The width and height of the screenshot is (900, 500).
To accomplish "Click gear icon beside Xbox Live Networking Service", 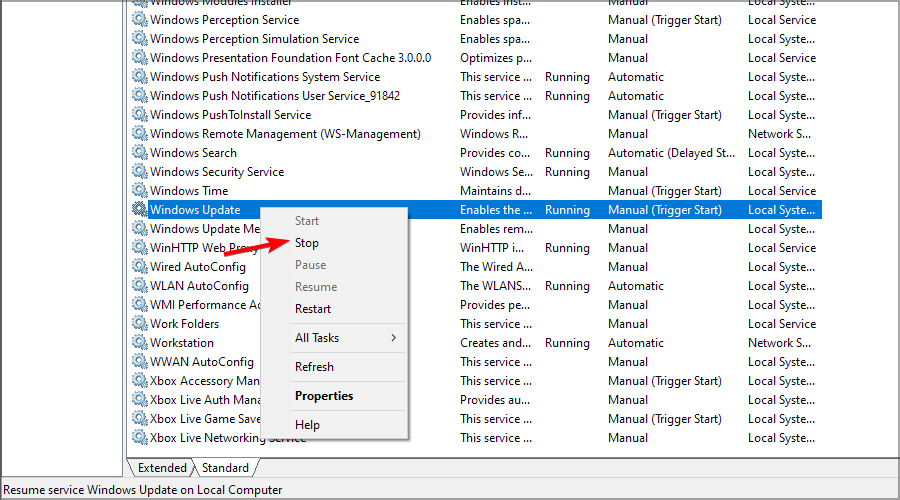I will (139, 437).
